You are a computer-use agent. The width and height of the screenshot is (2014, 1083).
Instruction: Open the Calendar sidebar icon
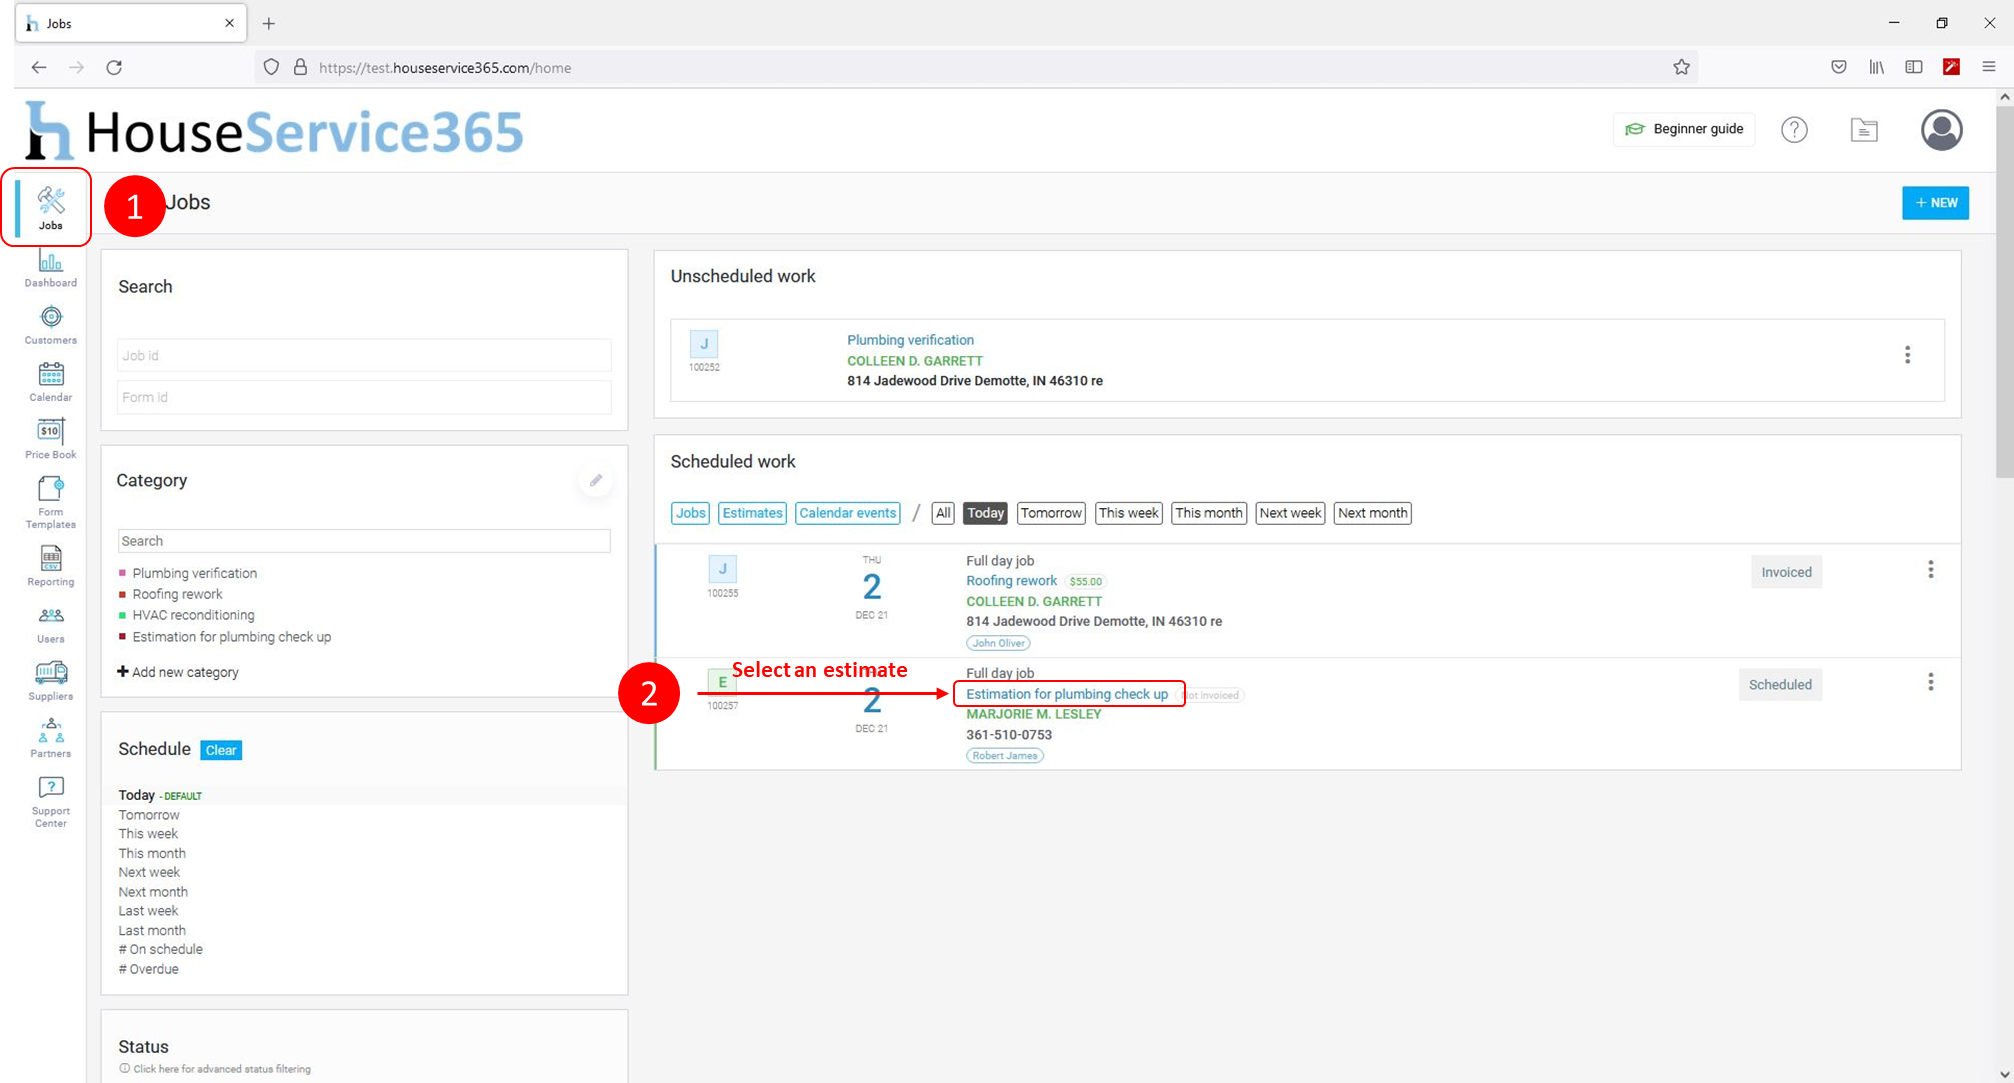[x=50, y=383]
